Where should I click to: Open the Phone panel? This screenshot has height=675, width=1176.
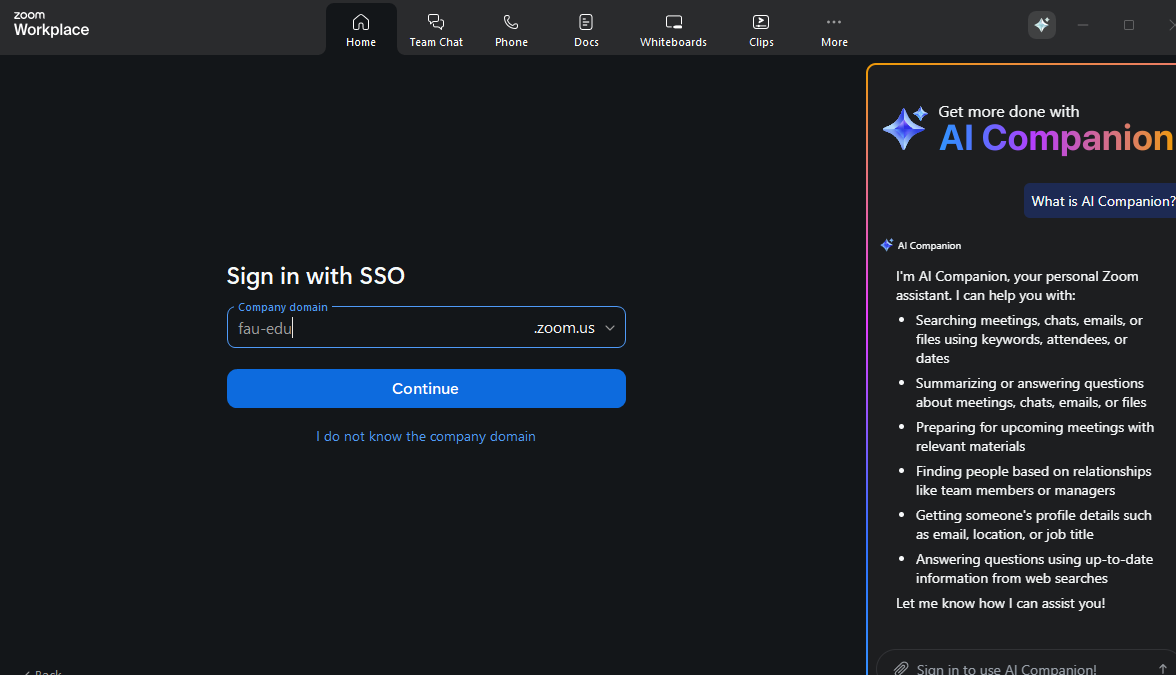[x=511, y=28]
